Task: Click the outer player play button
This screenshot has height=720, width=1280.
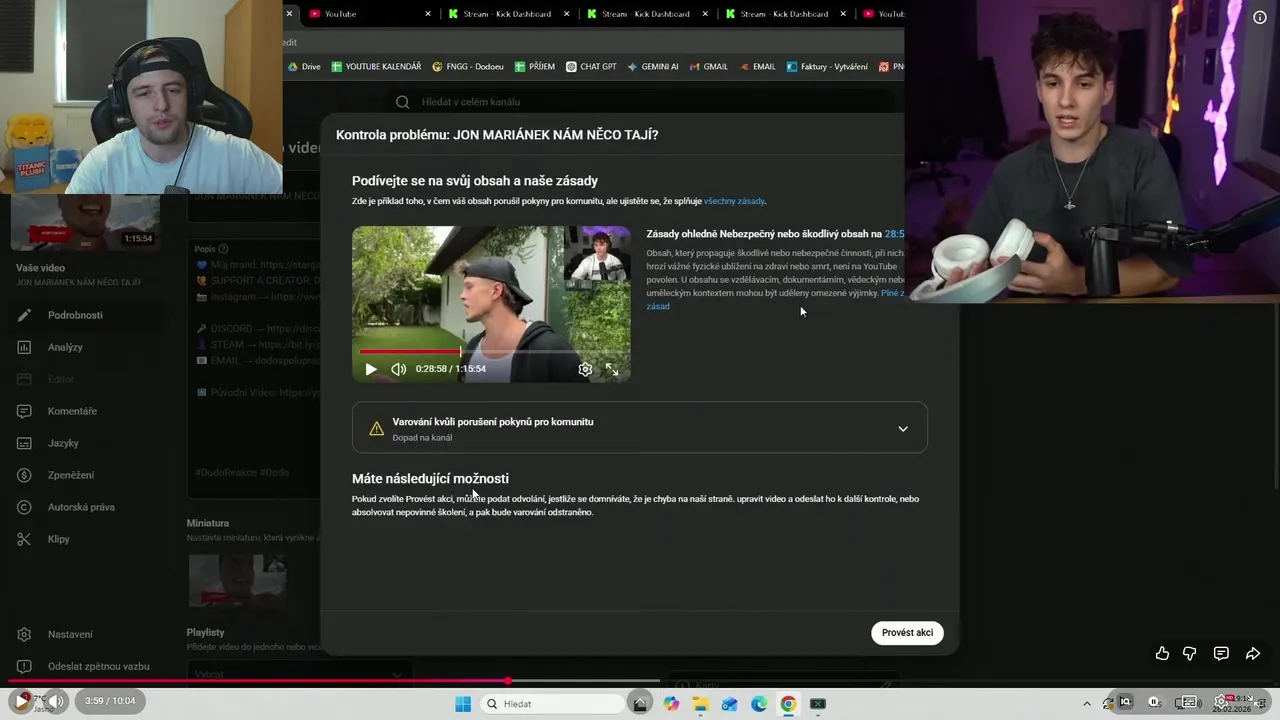Action: (x=20, y=701)
